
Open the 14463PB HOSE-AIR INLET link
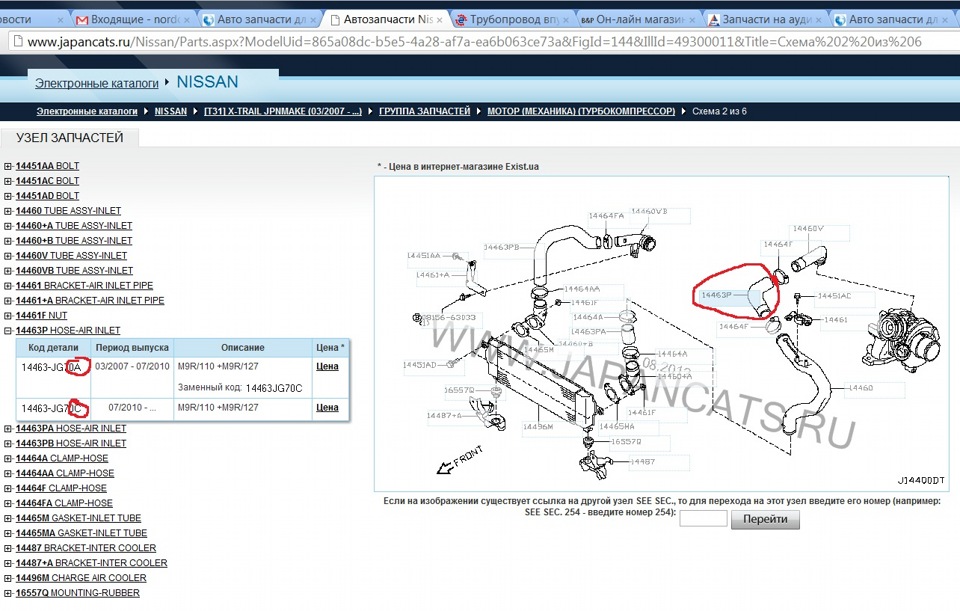tap(70, 443)
